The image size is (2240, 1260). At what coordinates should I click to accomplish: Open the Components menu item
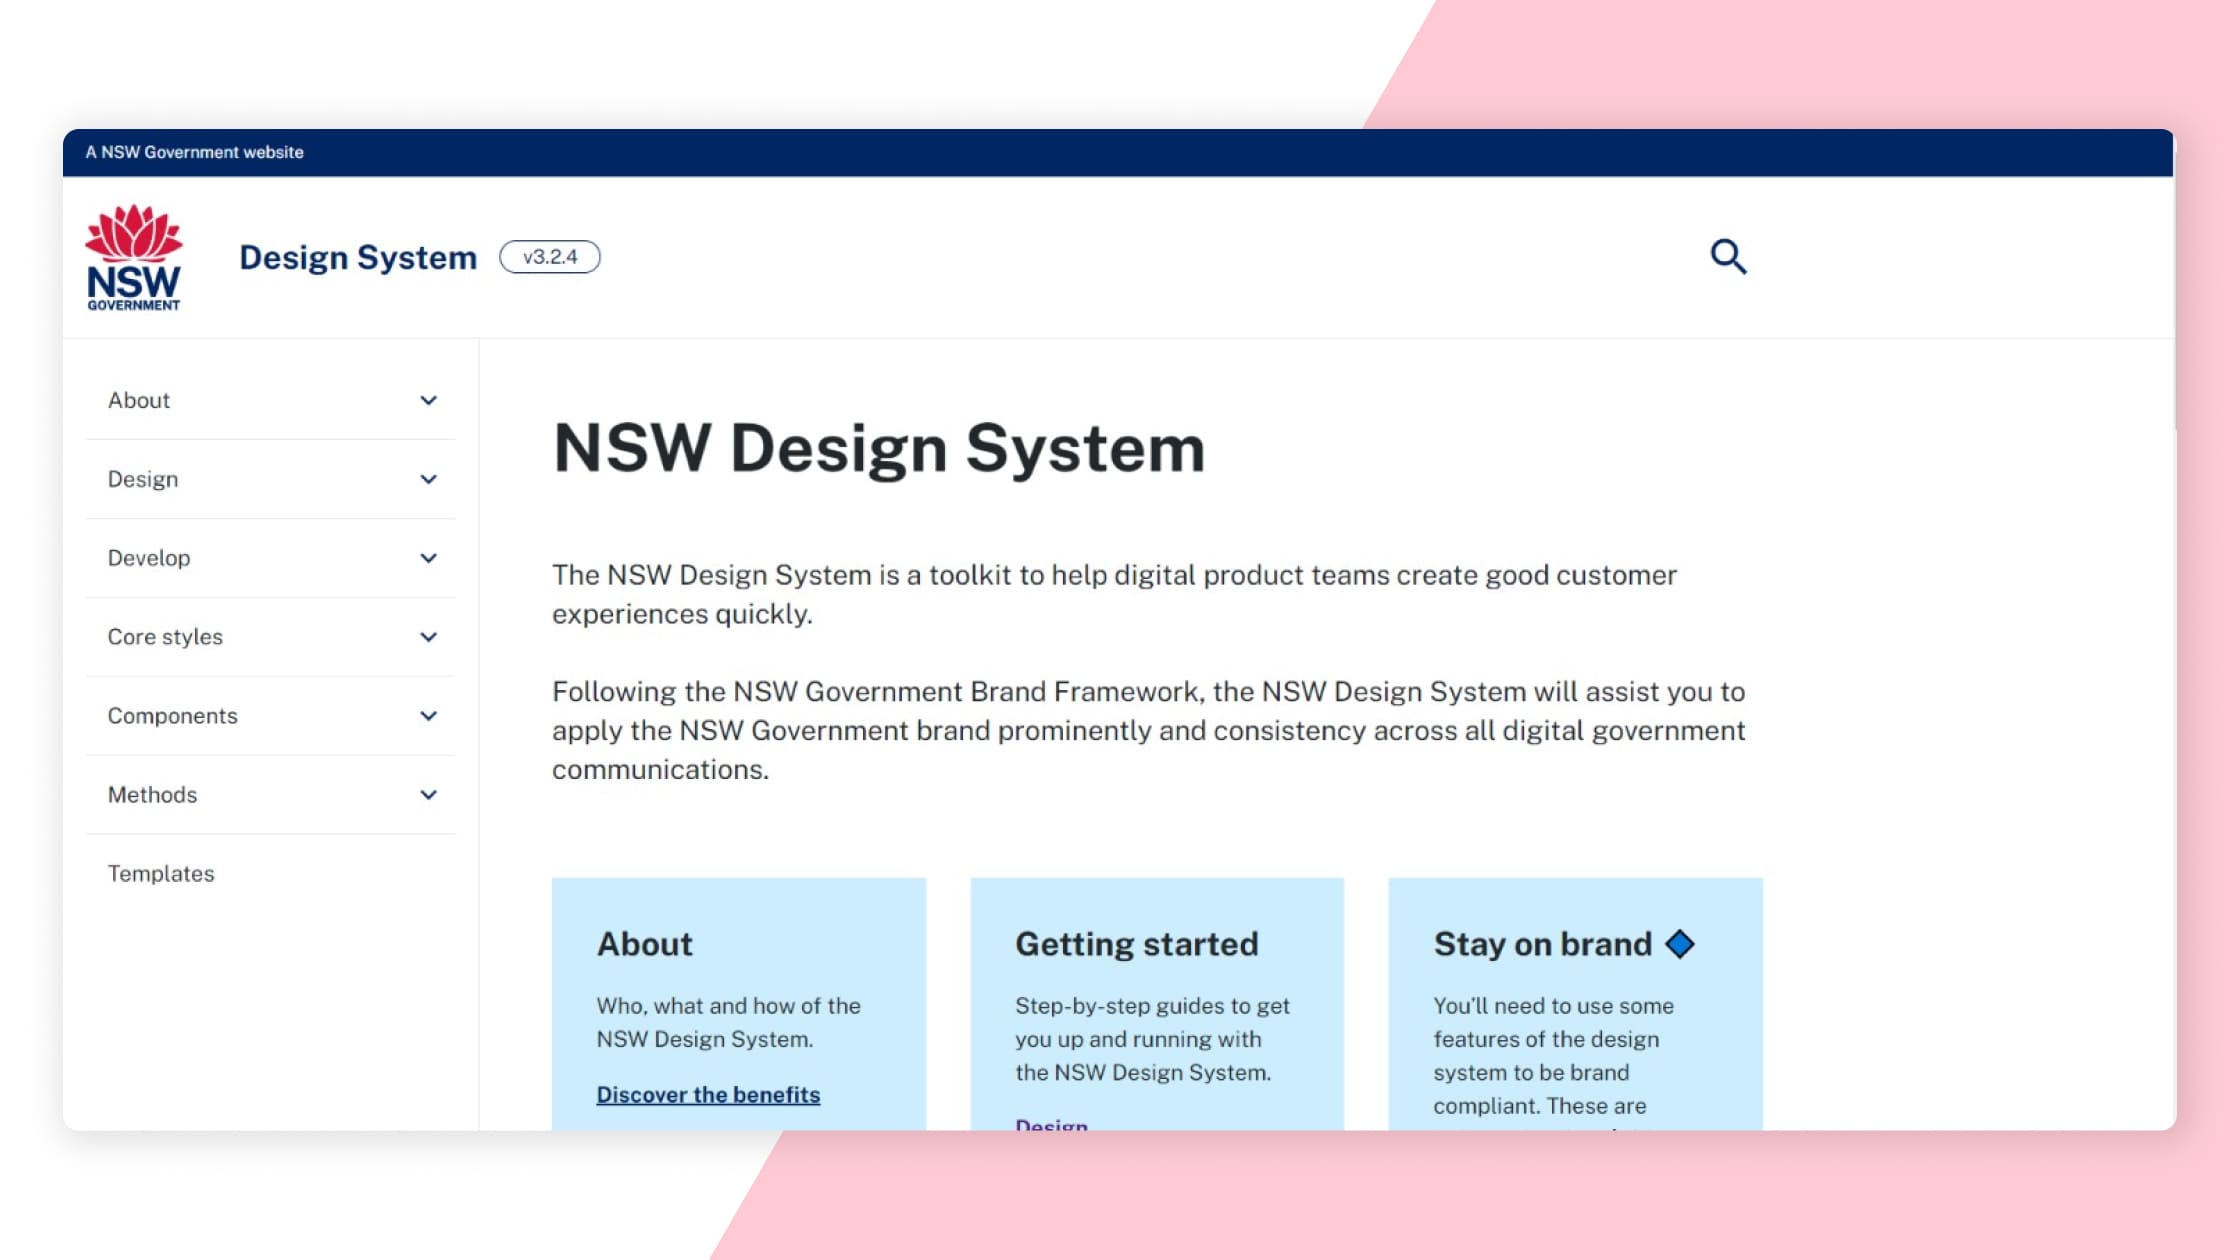[x=270, y=716]
